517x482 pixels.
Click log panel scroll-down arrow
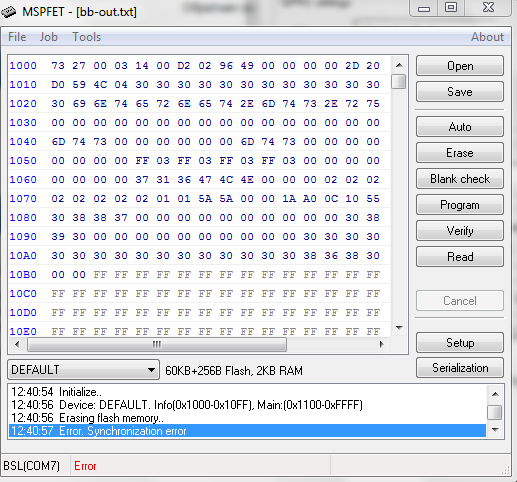pos(495,430)
